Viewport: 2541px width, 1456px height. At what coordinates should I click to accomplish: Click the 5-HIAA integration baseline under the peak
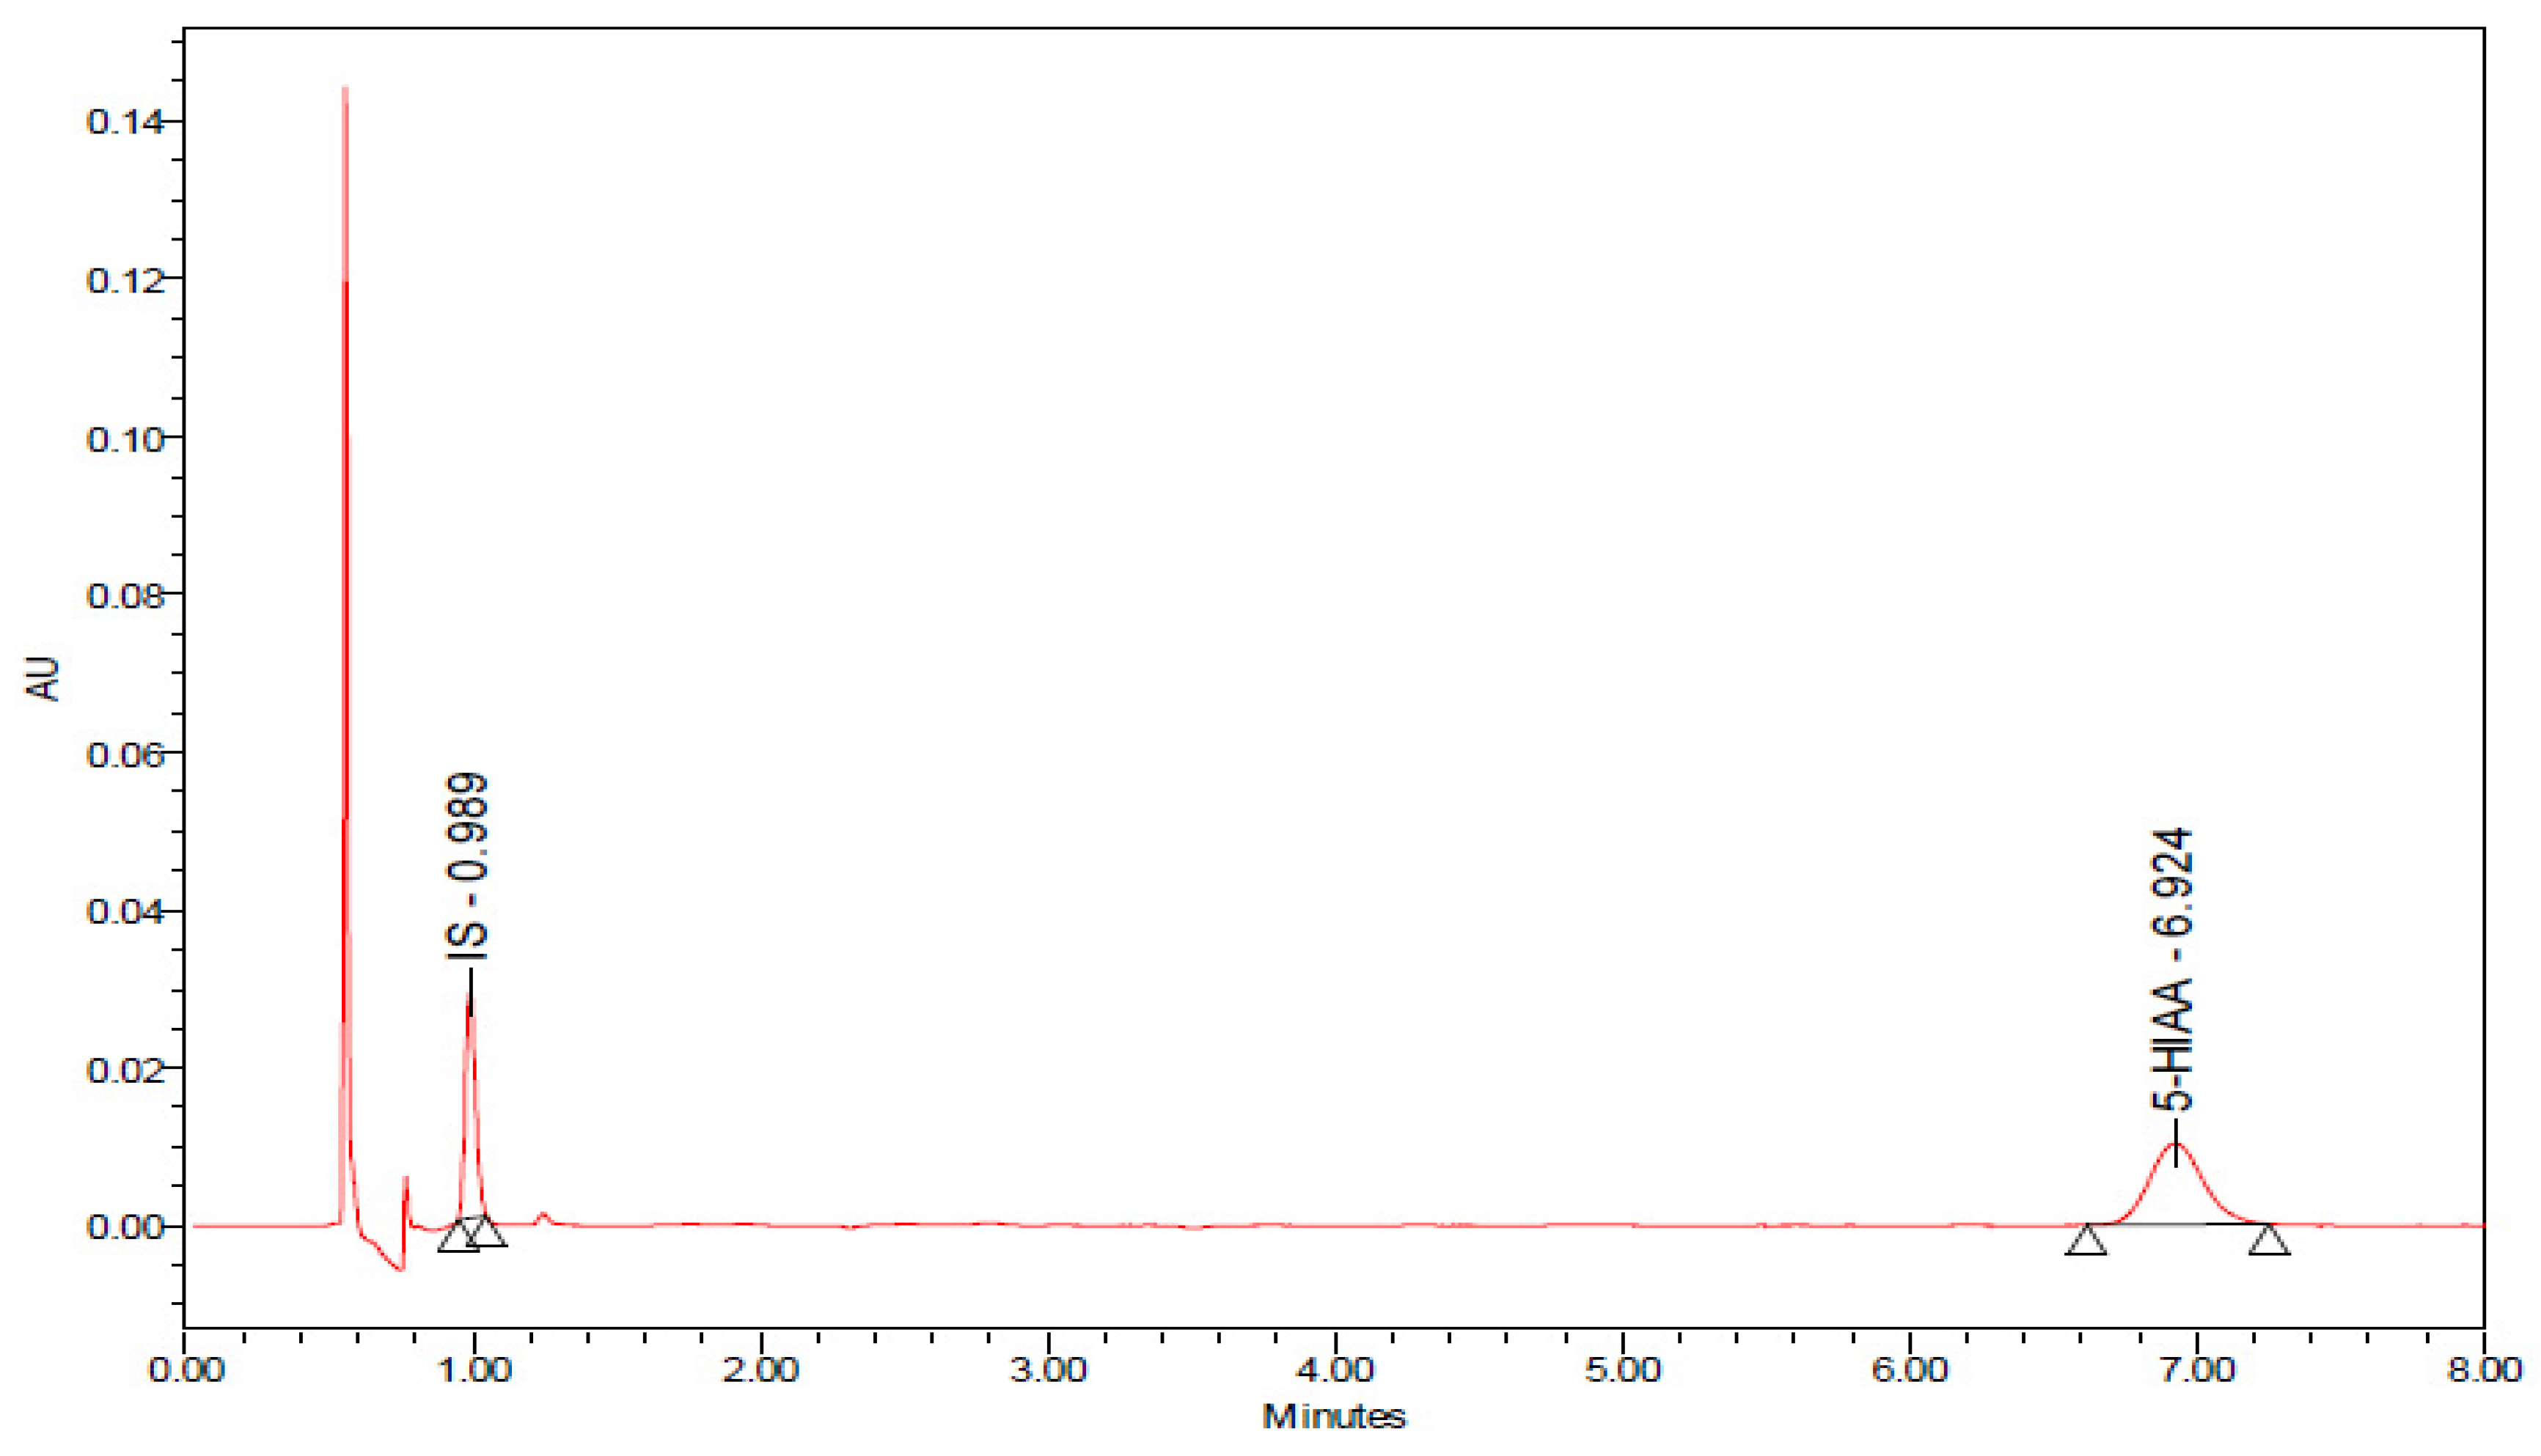[x=2176, y=1224]
